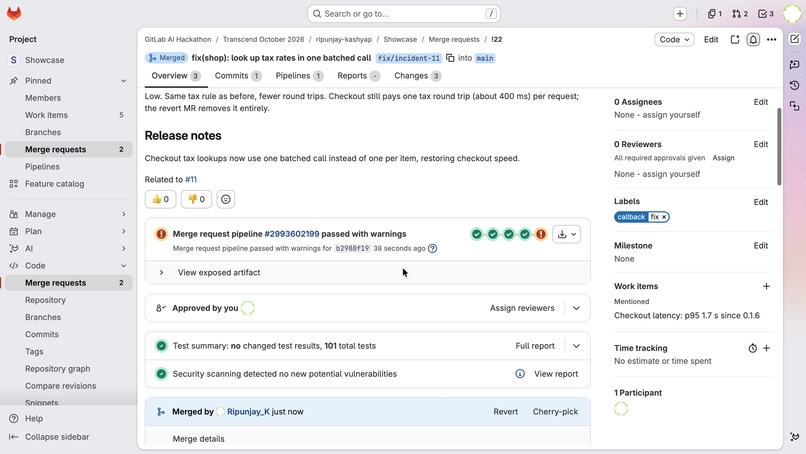Focus the Search or go to field
Viewport: 806px width, 454px height.
pos(404,14)
